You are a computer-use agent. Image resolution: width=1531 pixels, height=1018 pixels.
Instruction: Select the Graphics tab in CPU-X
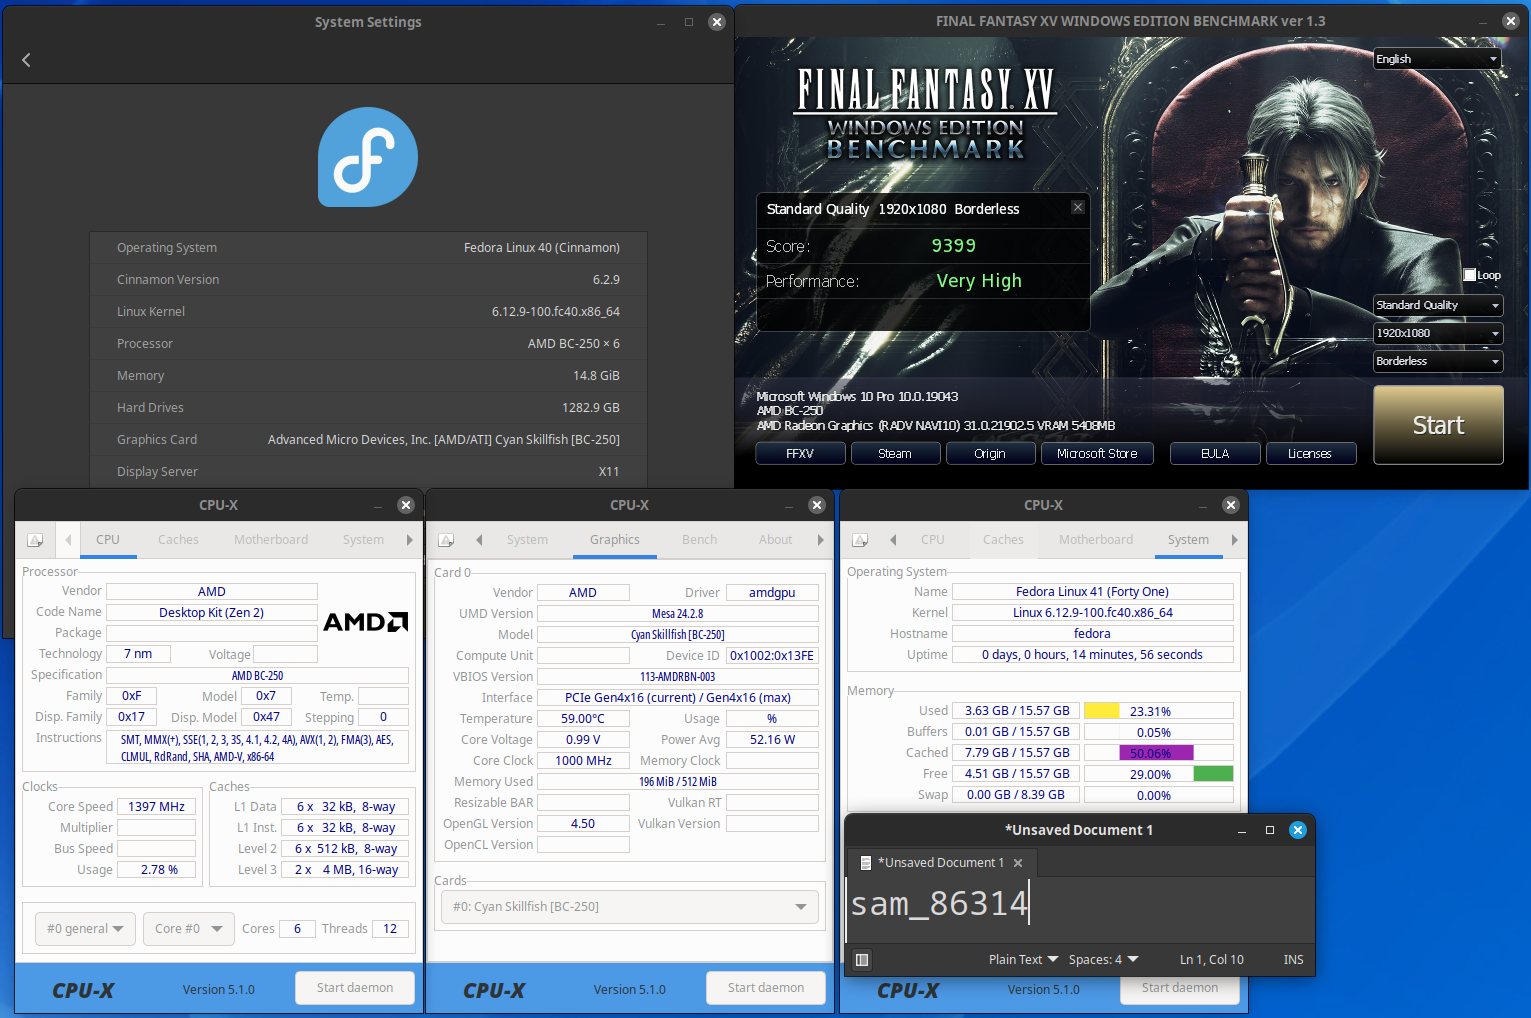pos(615,540)
